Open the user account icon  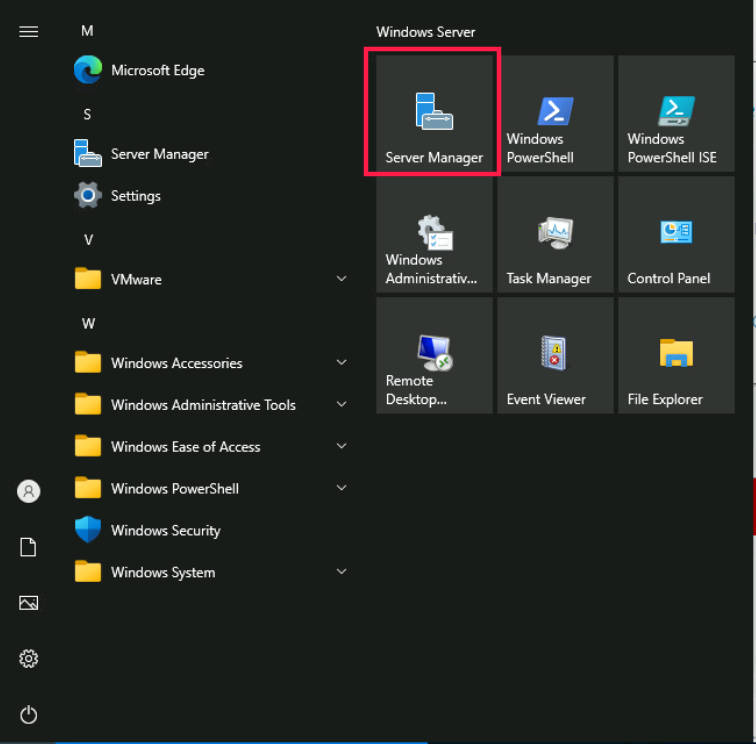[x=28, y=491]
